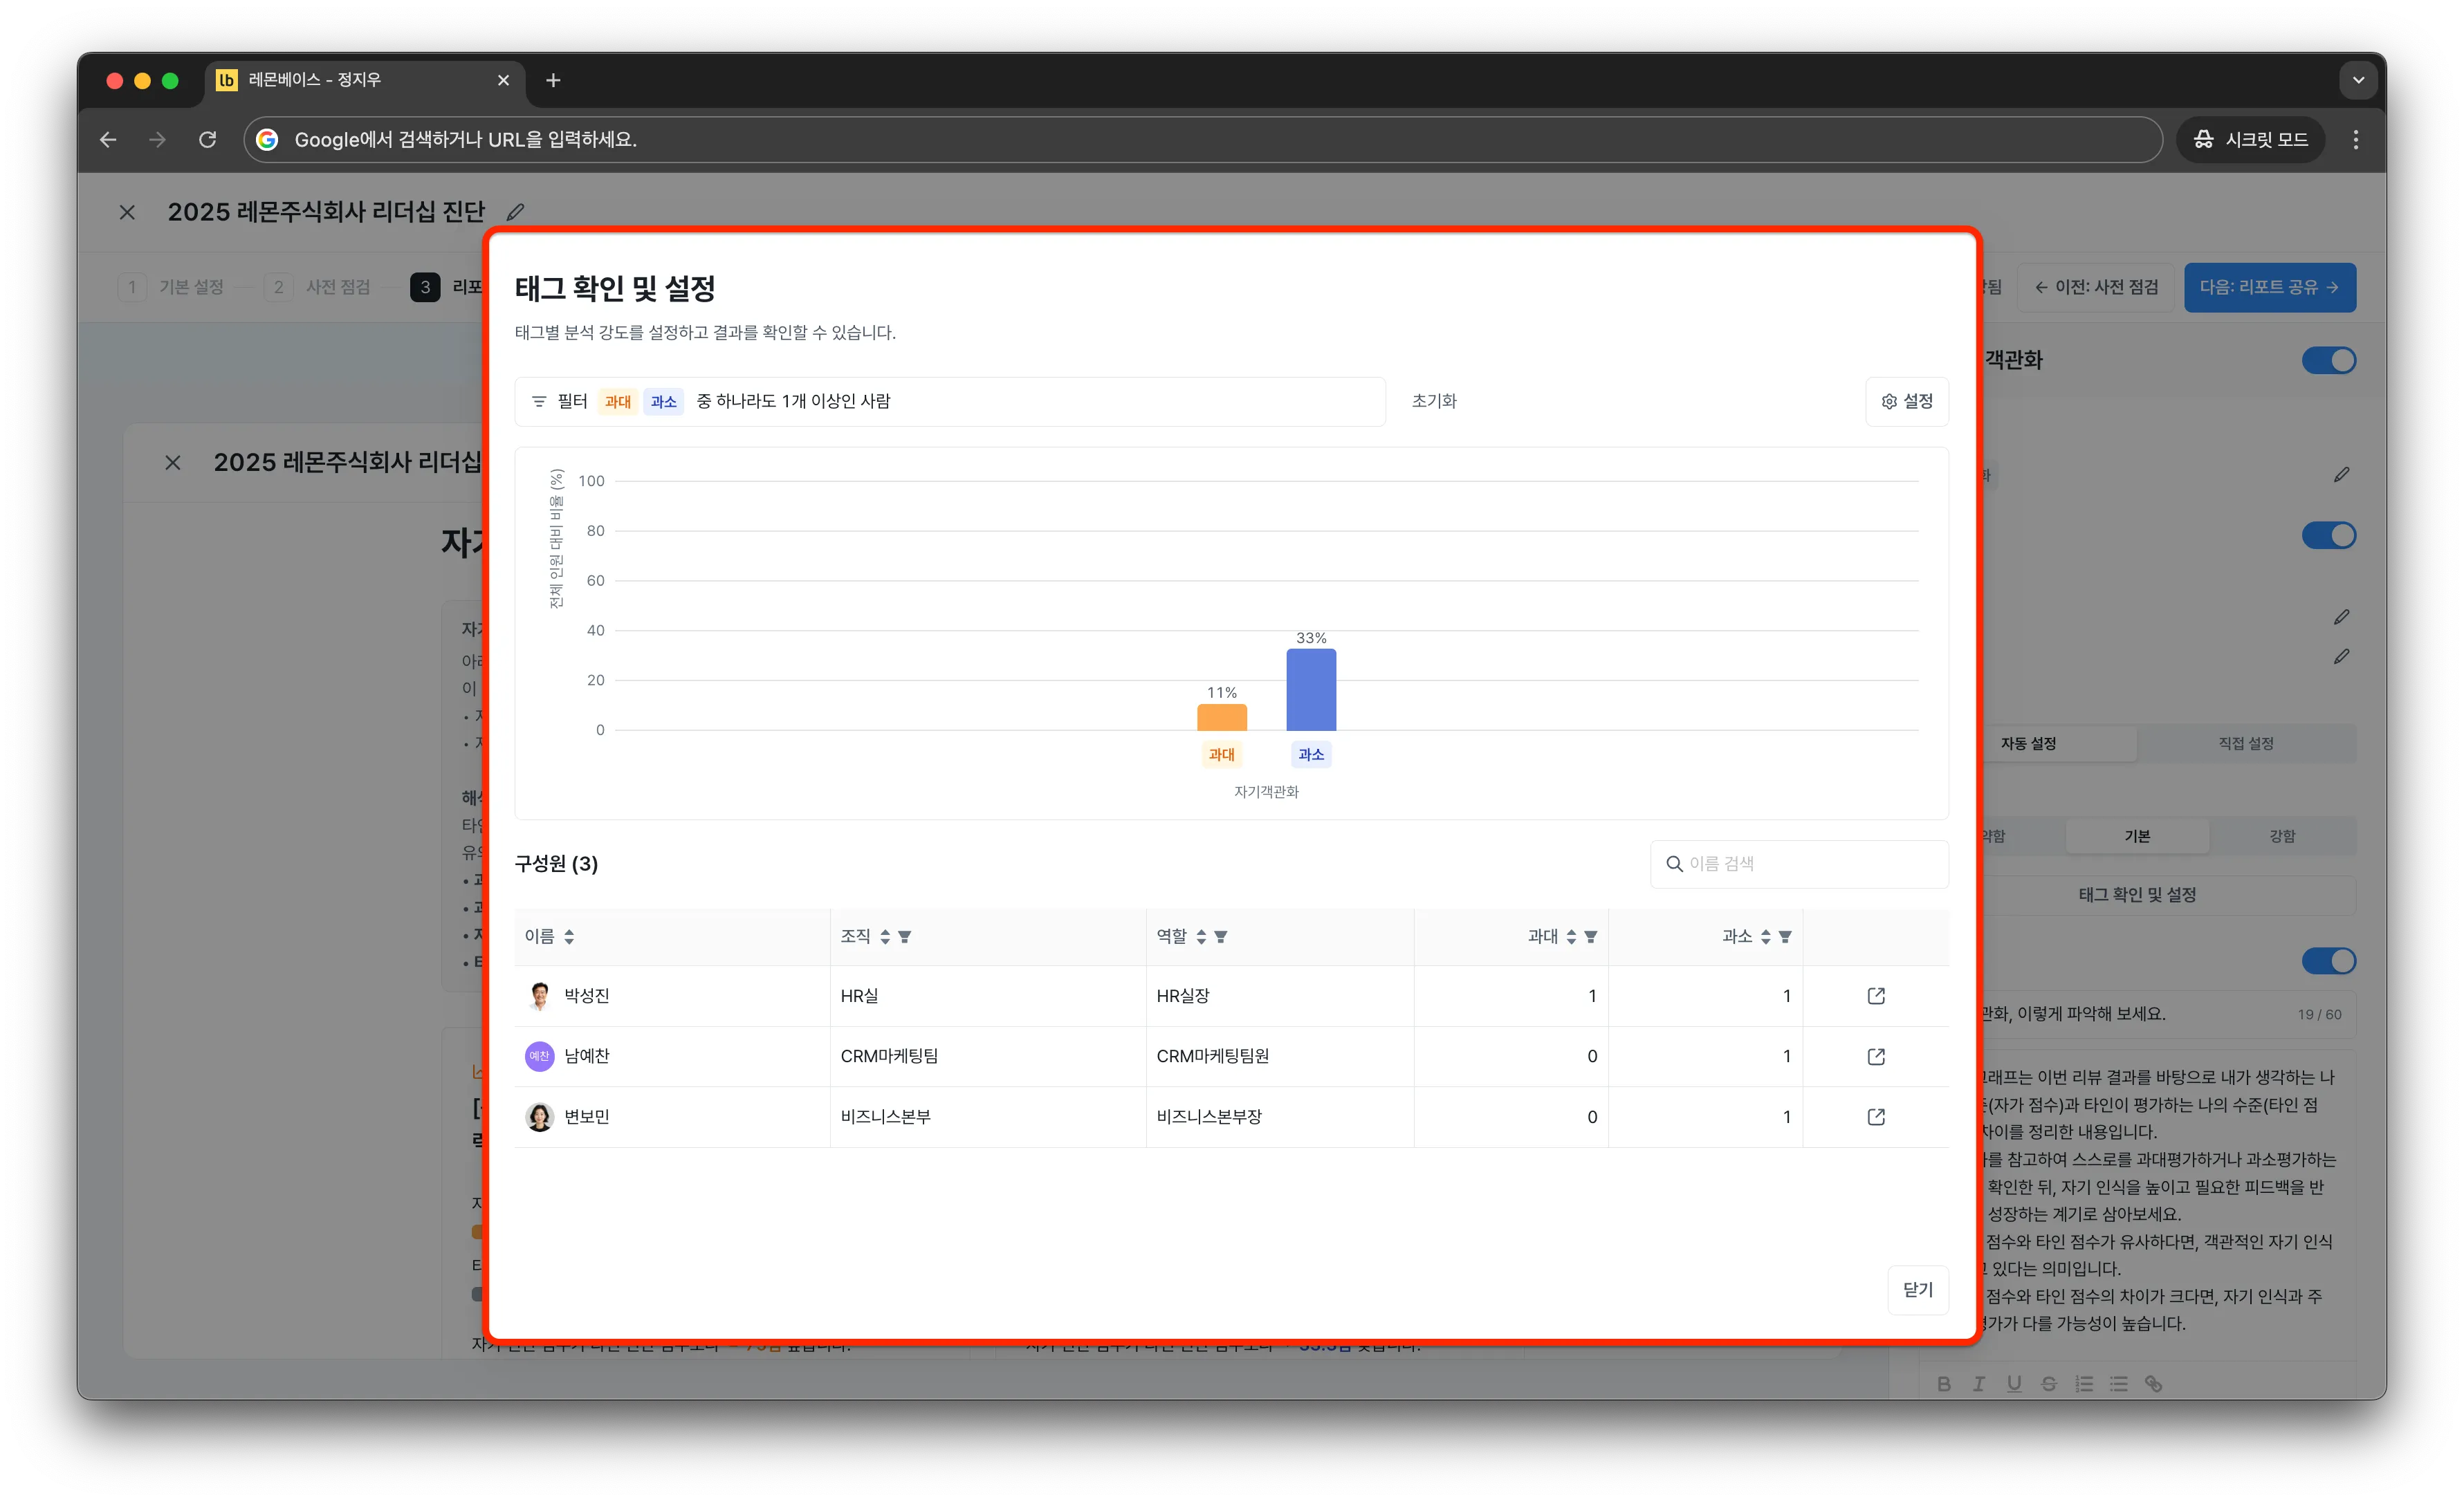The width and height of the screenshot is (2464, 1502).
Task: Click the 조직 column filter funnel icon
Action: point(904,936)
